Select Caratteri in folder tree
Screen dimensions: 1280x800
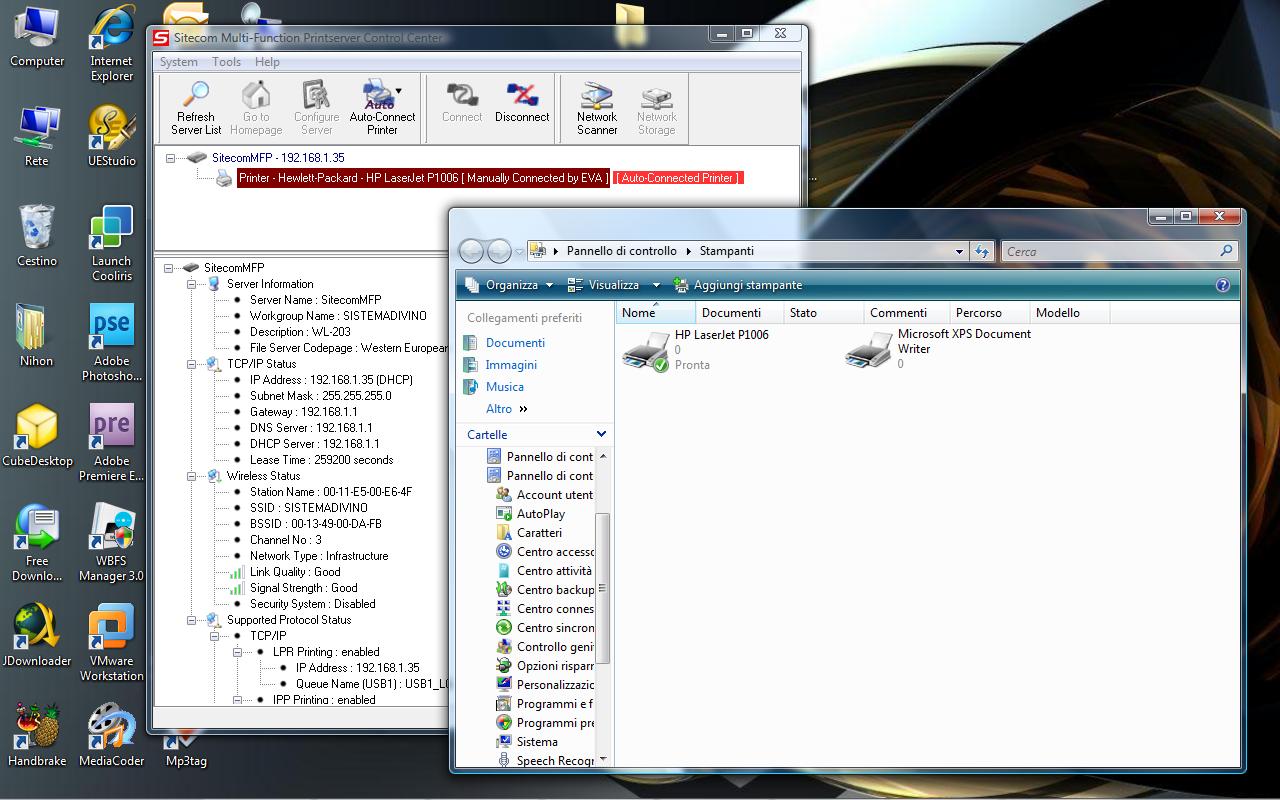click(529, 533)
